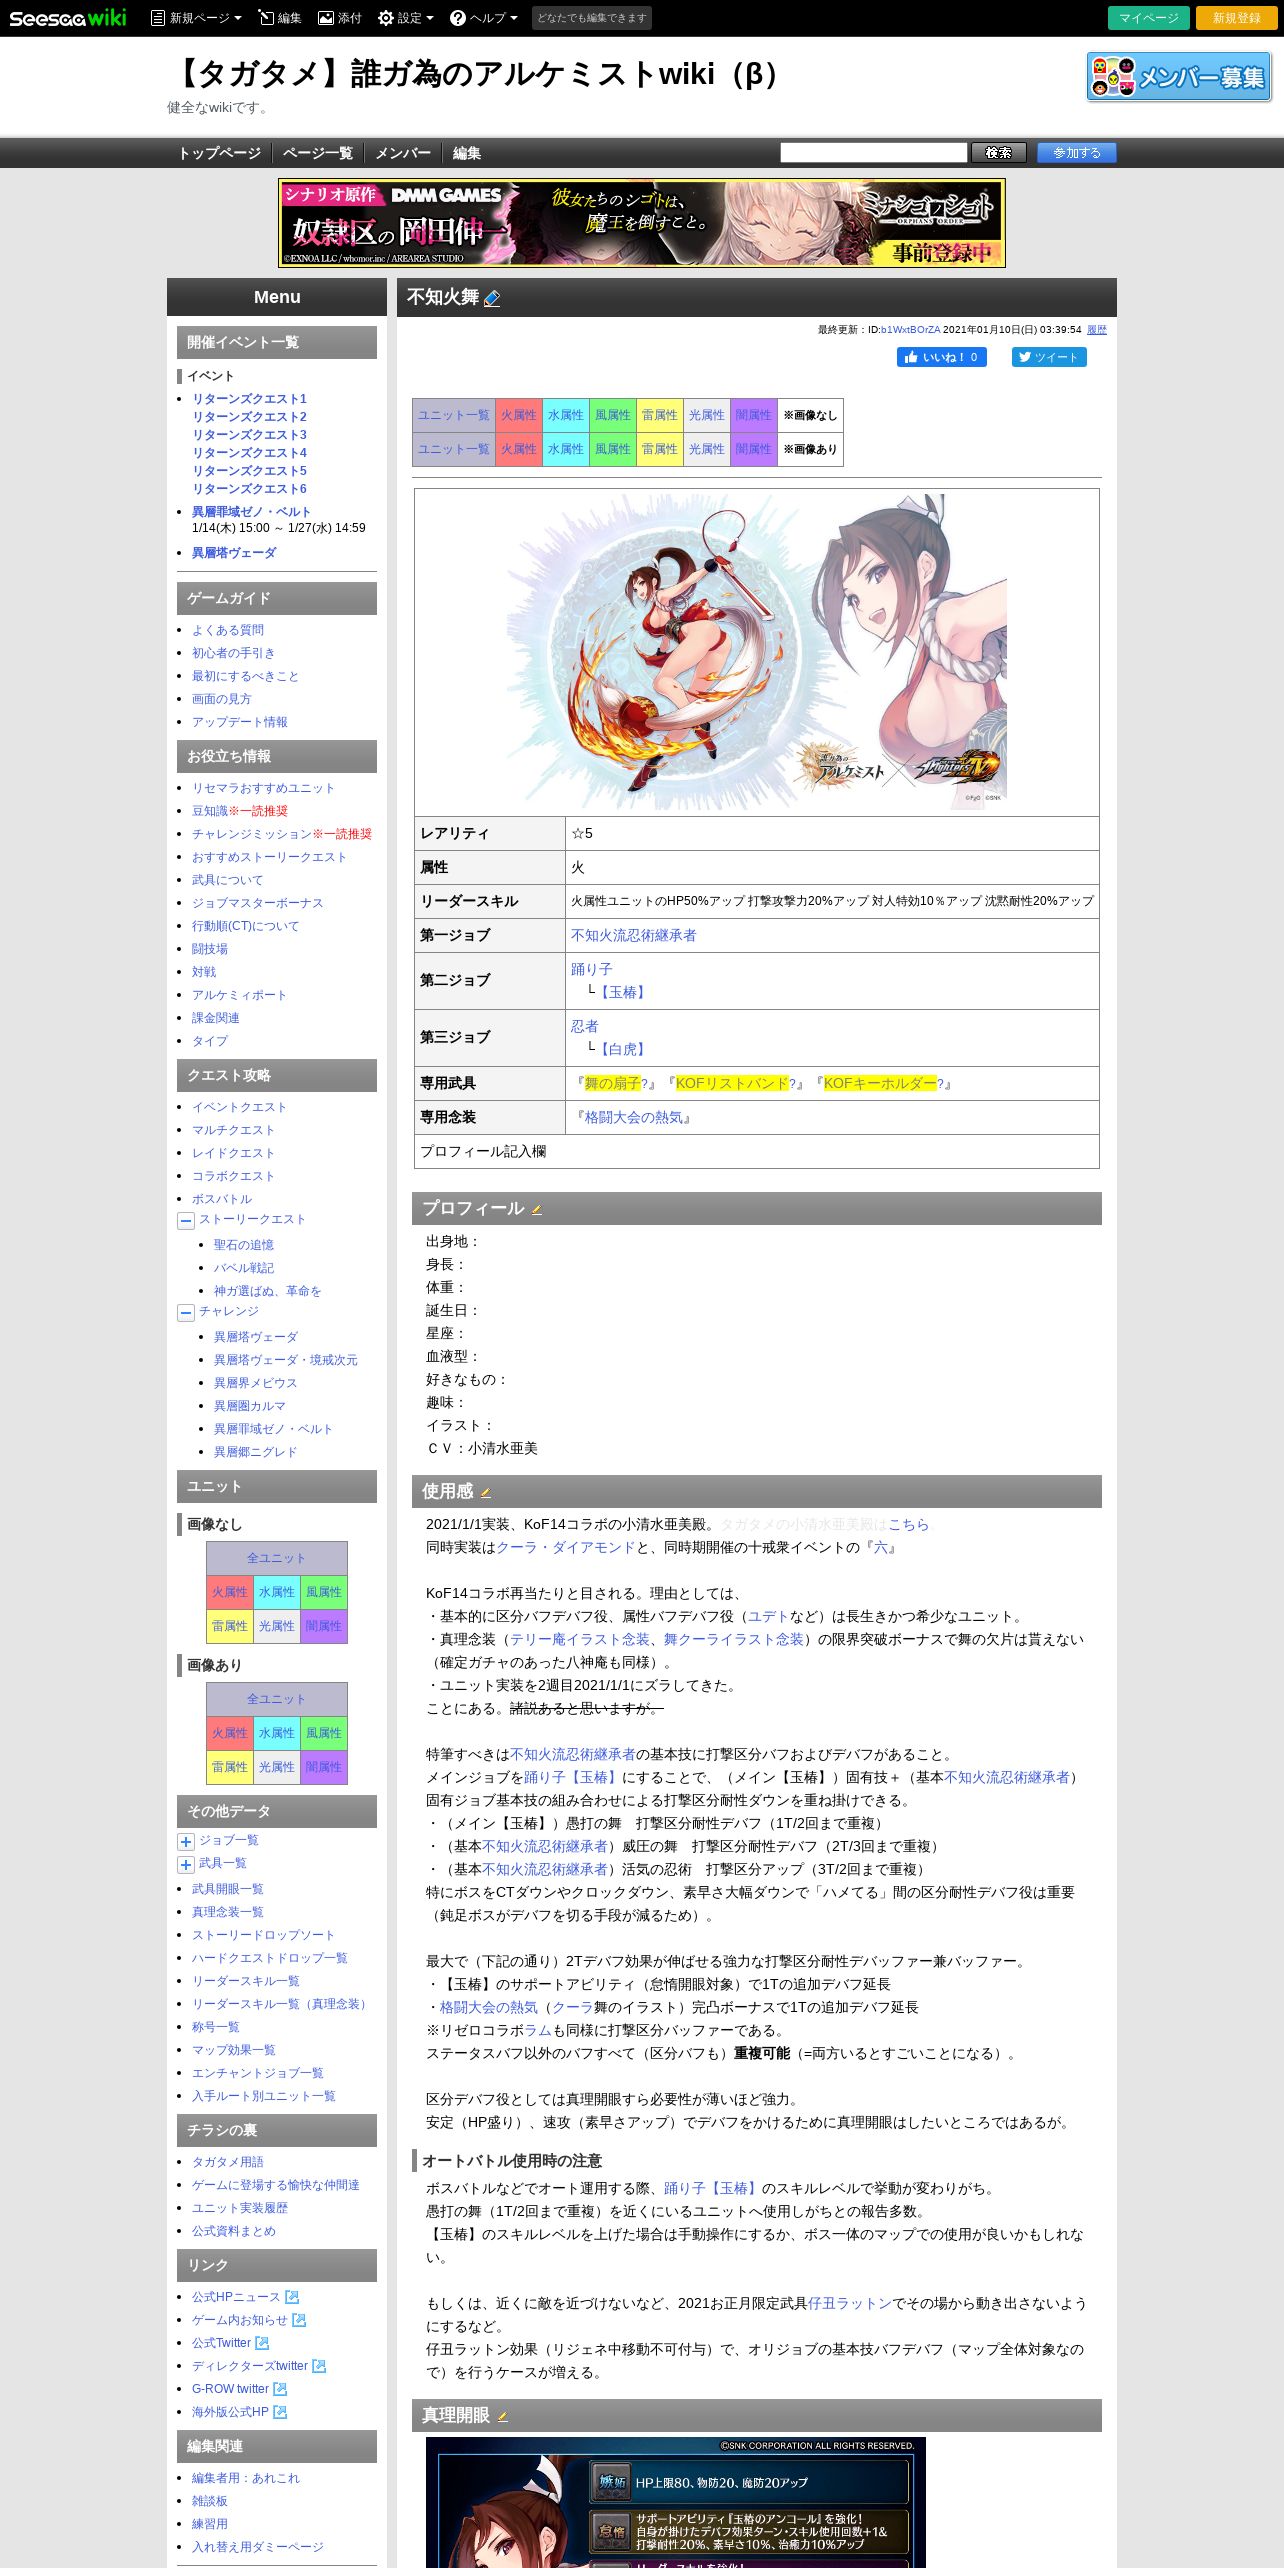1284x2568 pixels.
Task: Click the edit icon next to プロフィール heading
Action: click(x=536, y=1210)
